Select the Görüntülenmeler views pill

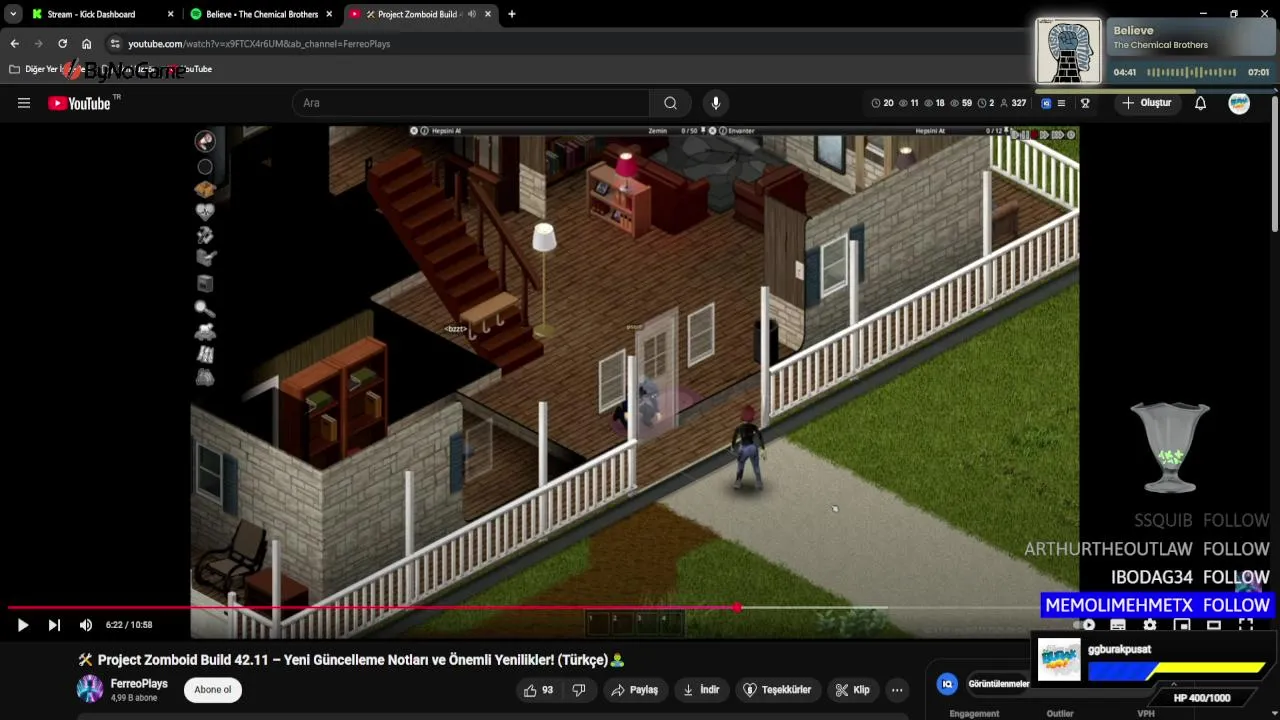(x=999, y=684)
